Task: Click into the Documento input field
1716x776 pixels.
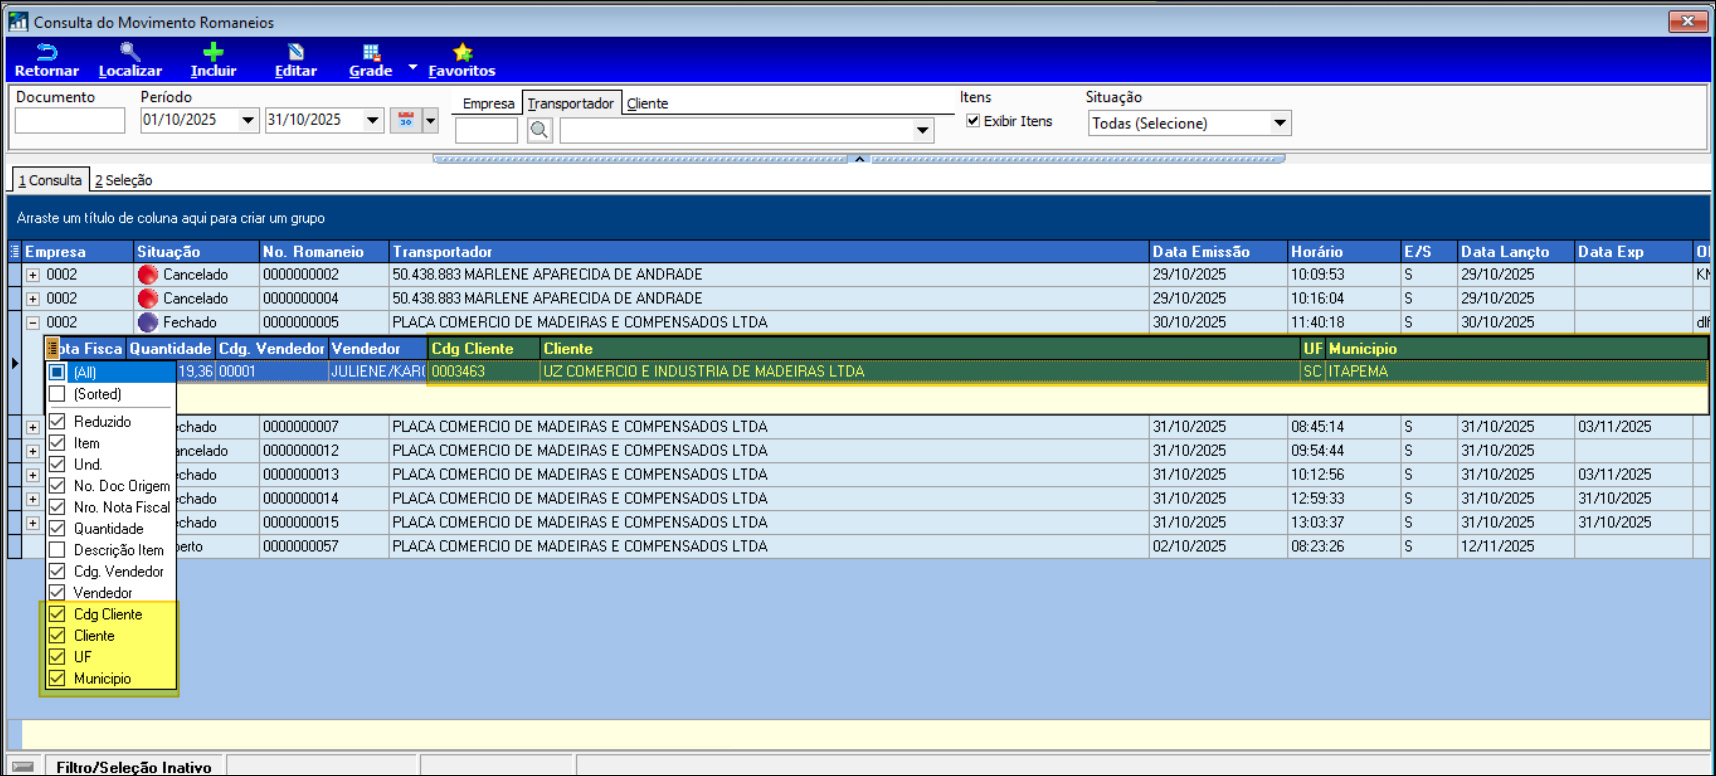Action: (x=70, y=120)
